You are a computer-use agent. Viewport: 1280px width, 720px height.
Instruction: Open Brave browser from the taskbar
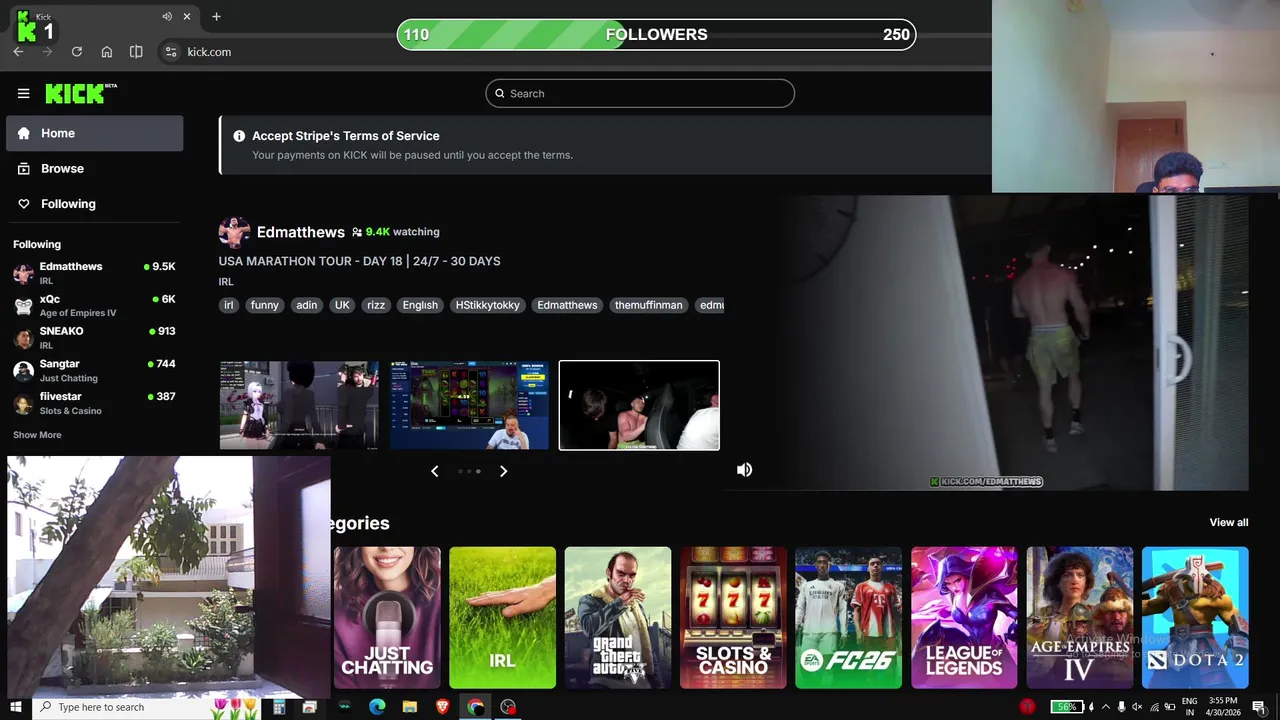click(x=443, y=707)
